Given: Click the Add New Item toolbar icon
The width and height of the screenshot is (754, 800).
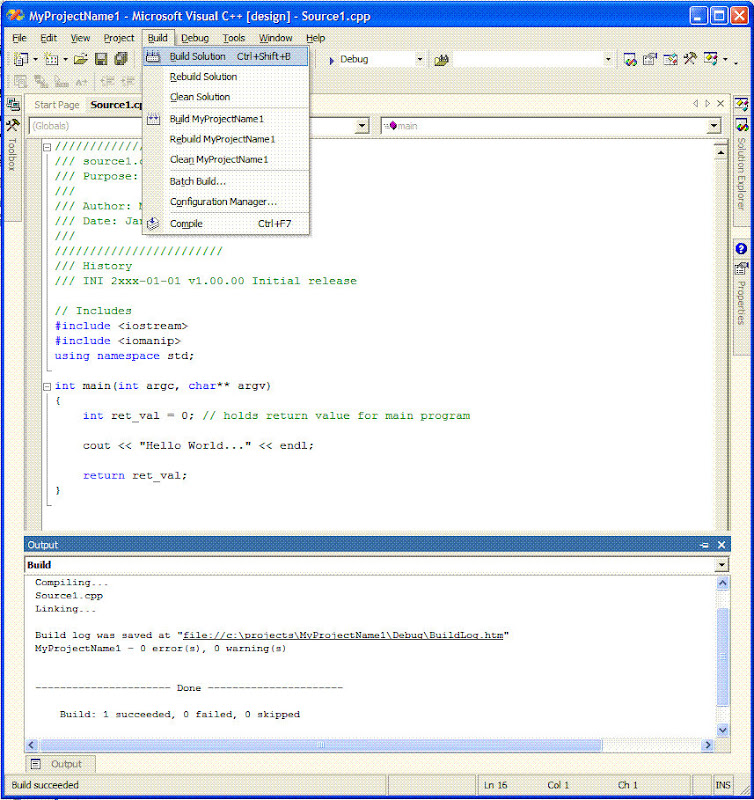Looking at the screenshot, I should (51, 59).
